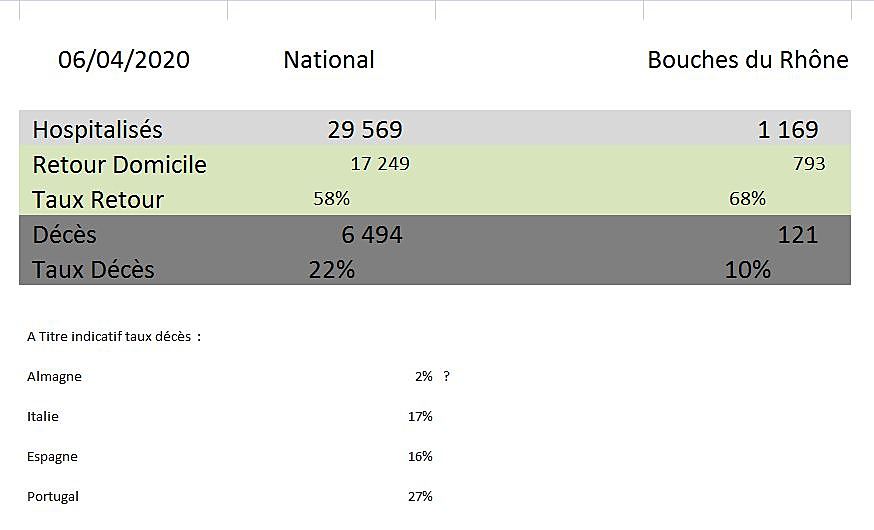Click the Italie 17% value
Viewport: 874px width, 530px height.
coord(420,416)
